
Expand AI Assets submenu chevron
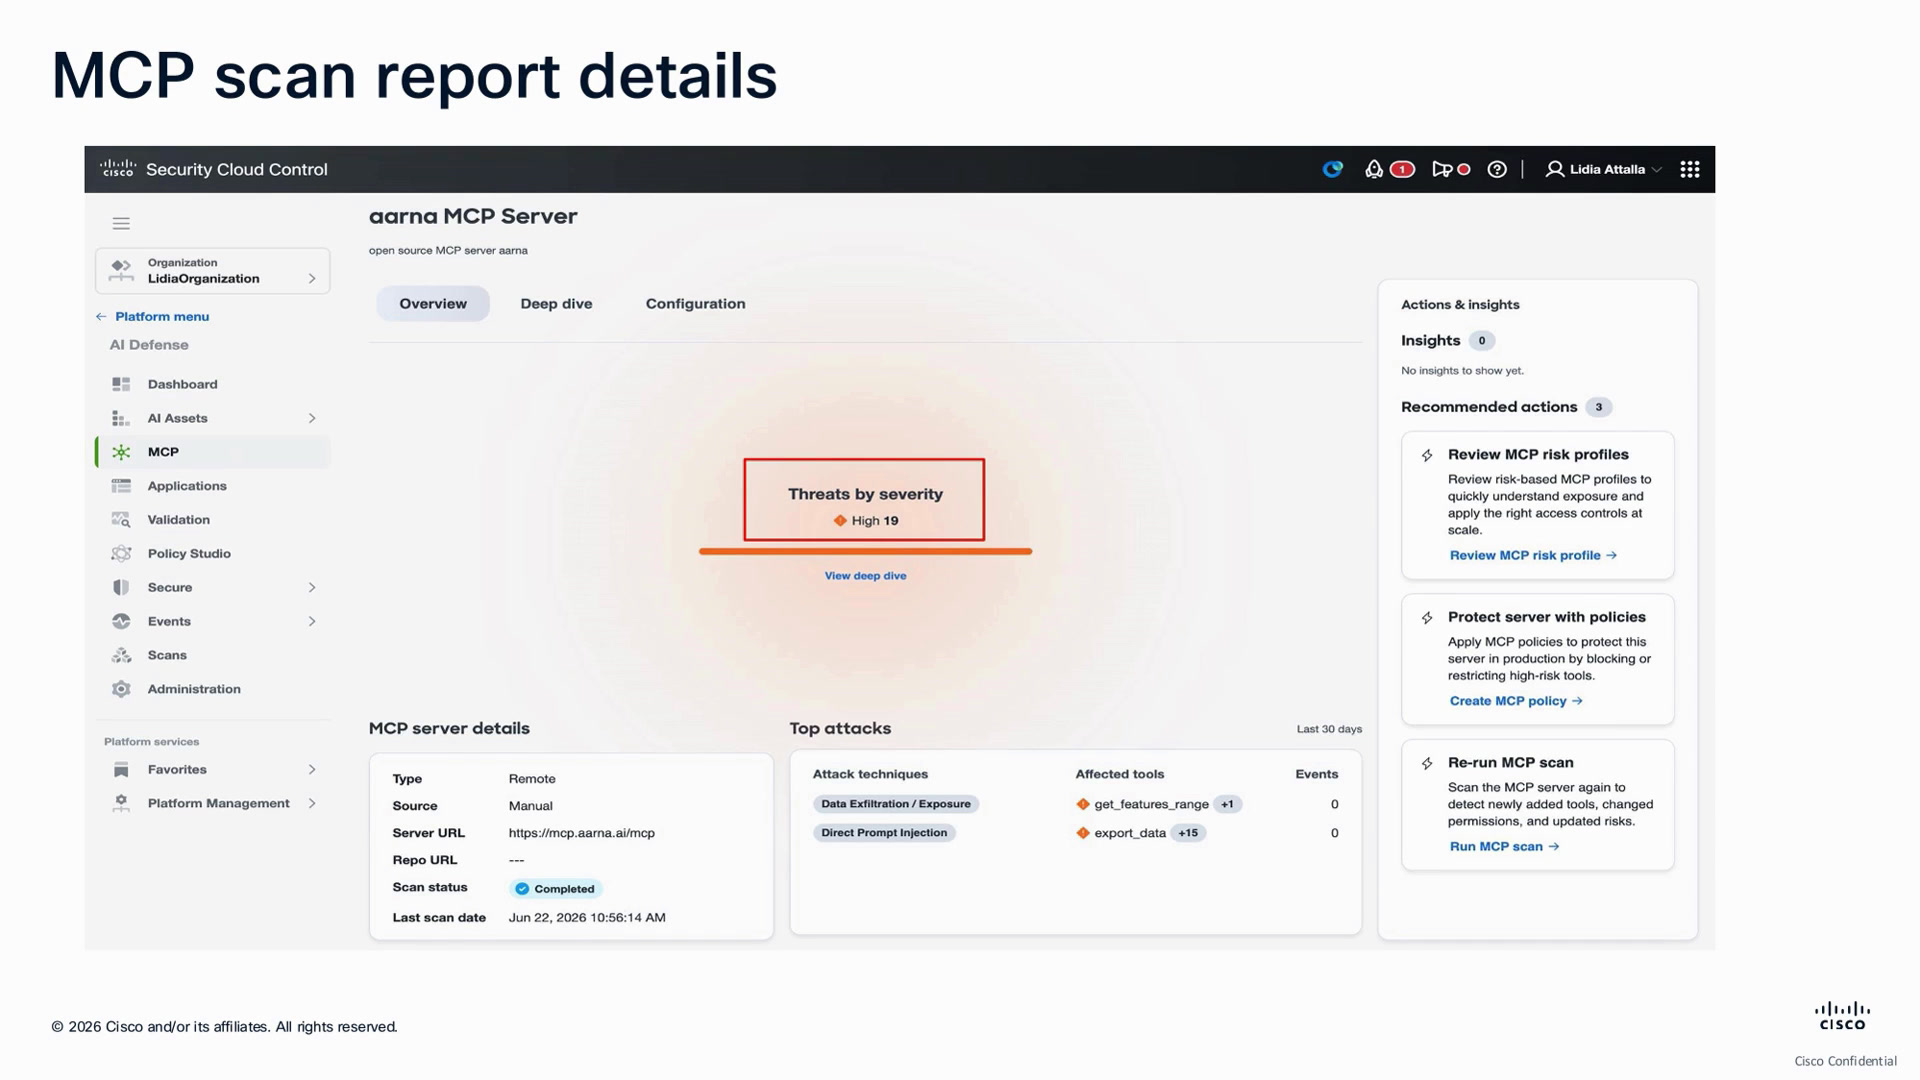(x=312, y=418)
